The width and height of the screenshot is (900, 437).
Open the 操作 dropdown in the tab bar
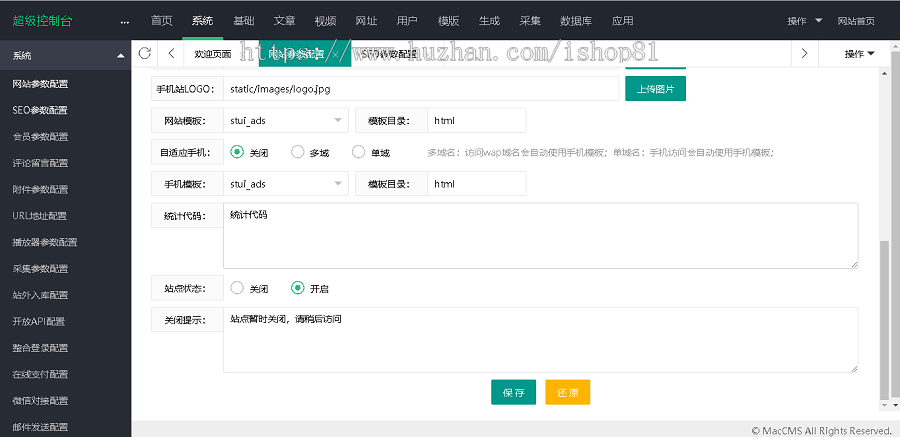[859, 54]
